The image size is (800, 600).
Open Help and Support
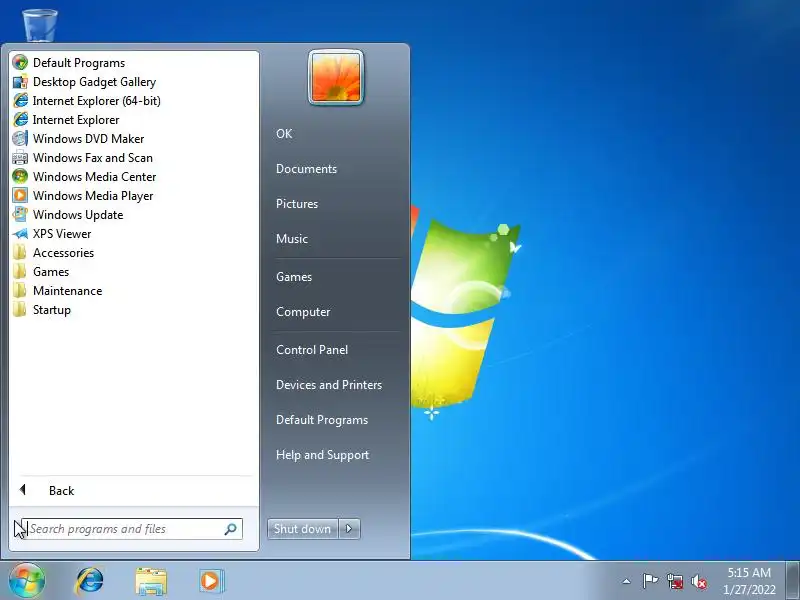click(x=322, y=455)
